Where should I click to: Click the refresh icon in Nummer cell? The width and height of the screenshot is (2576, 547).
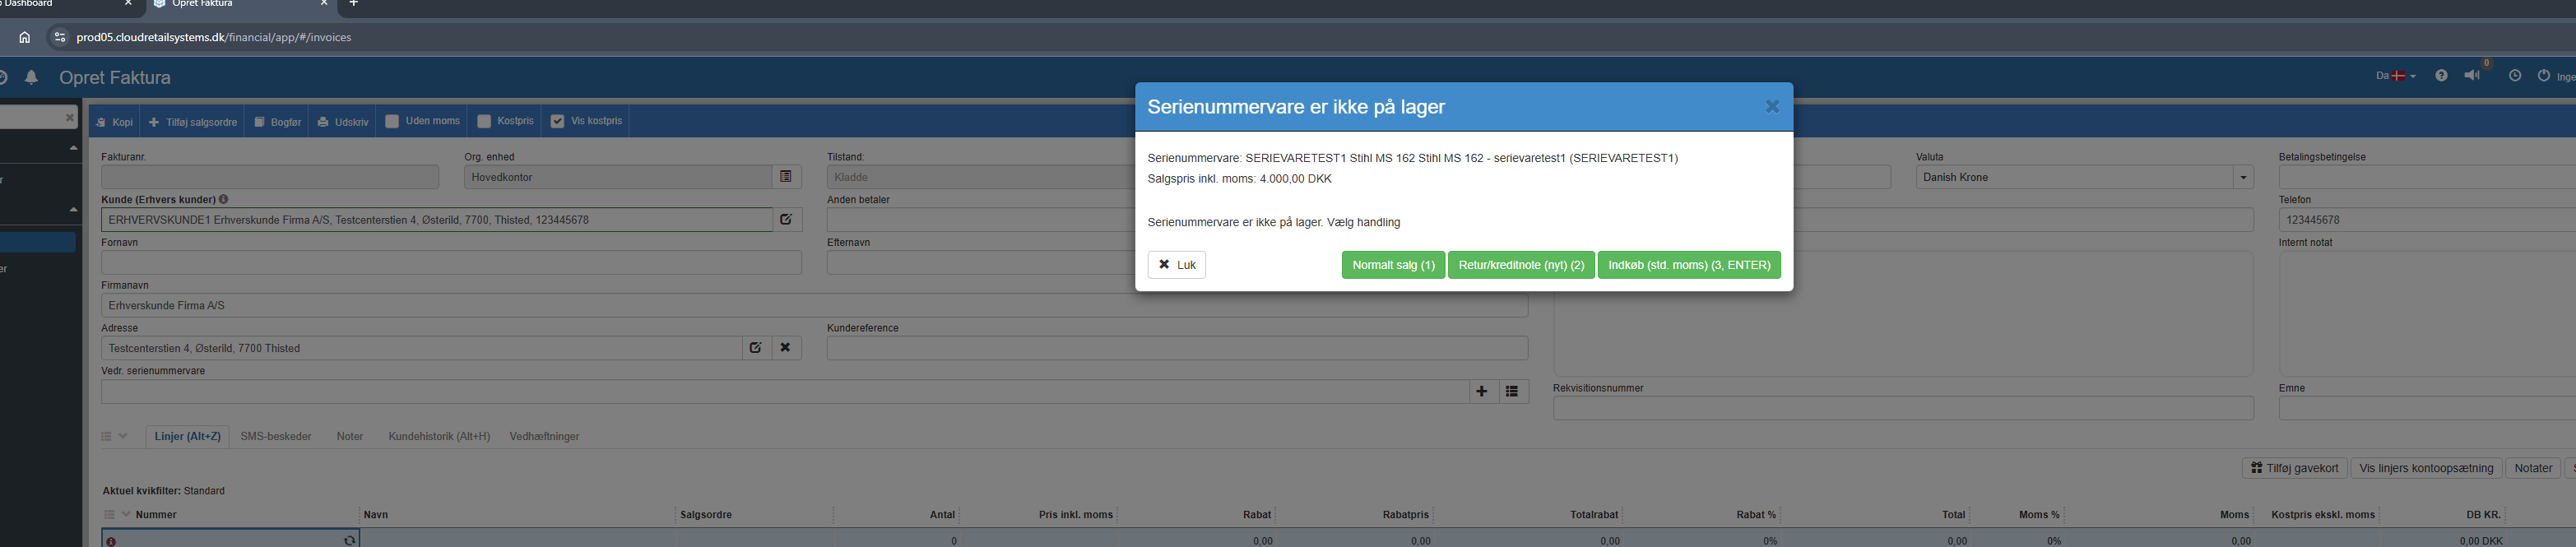349,540
